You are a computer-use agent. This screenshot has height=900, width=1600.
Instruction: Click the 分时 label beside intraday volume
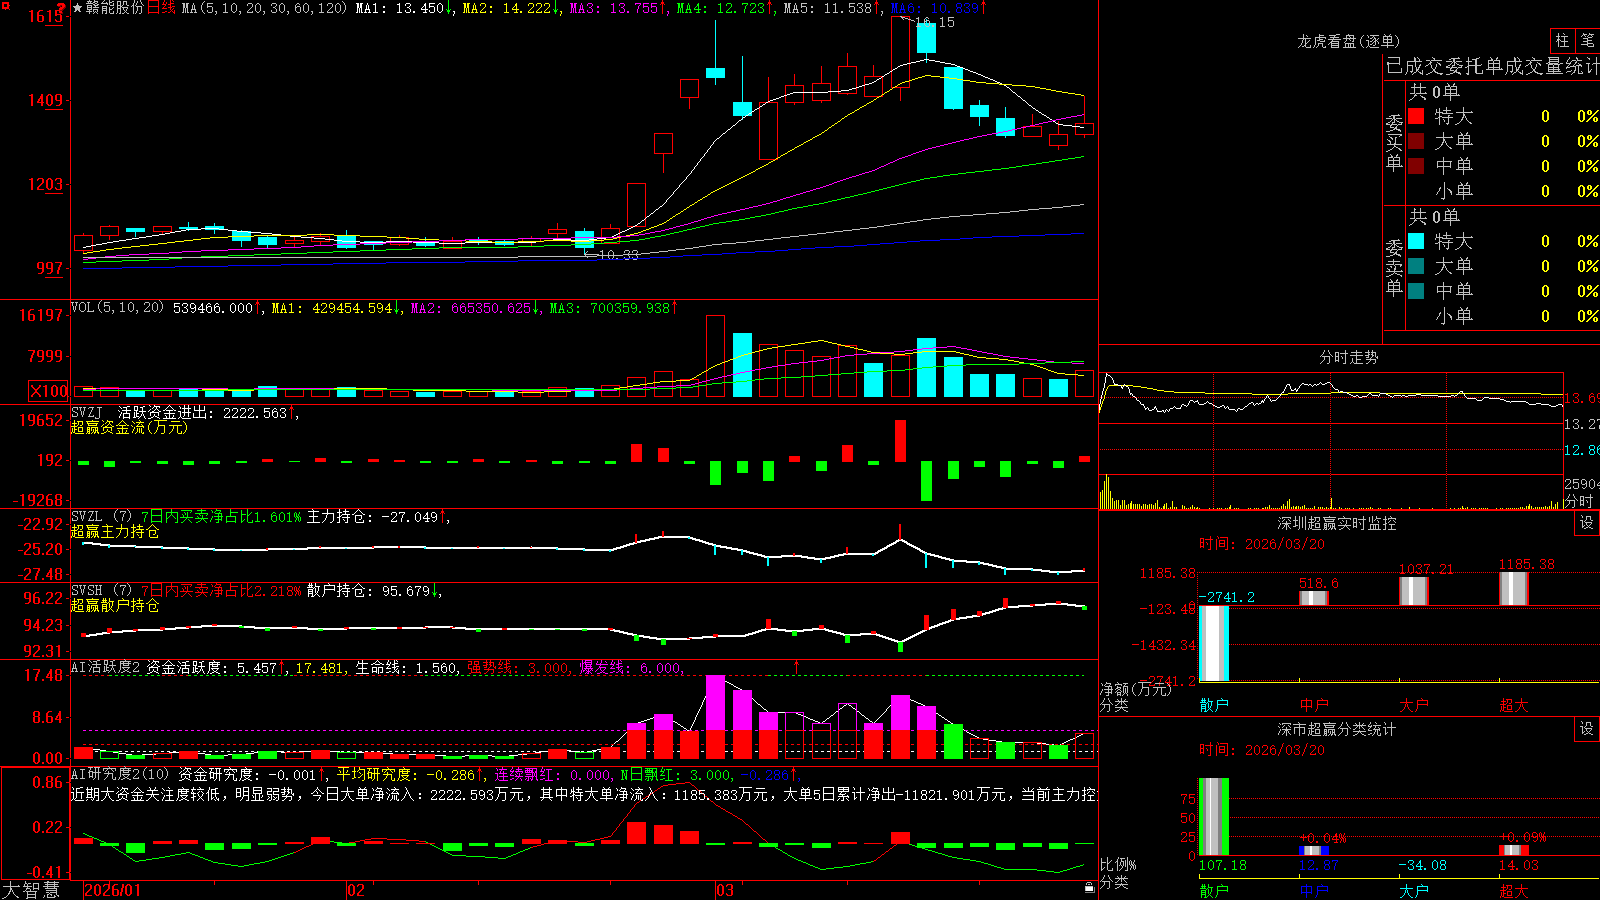tap(1579, 501)
